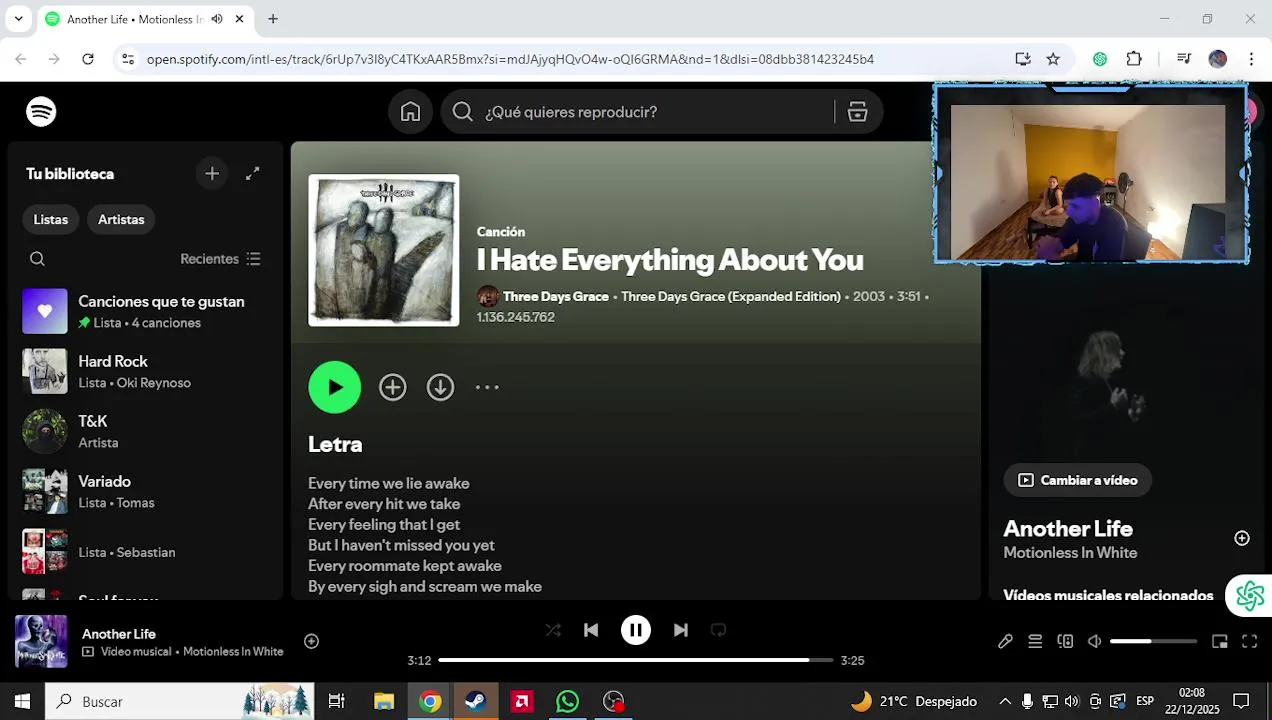Mute the Spotify volume

click(1095, 641)
